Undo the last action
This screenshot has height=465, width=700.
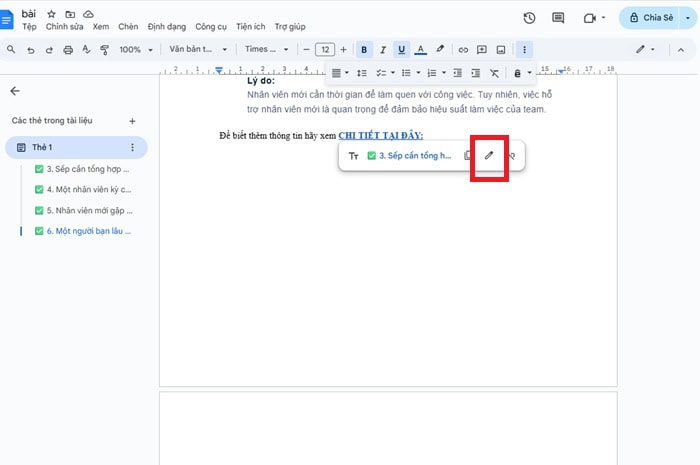30,50
